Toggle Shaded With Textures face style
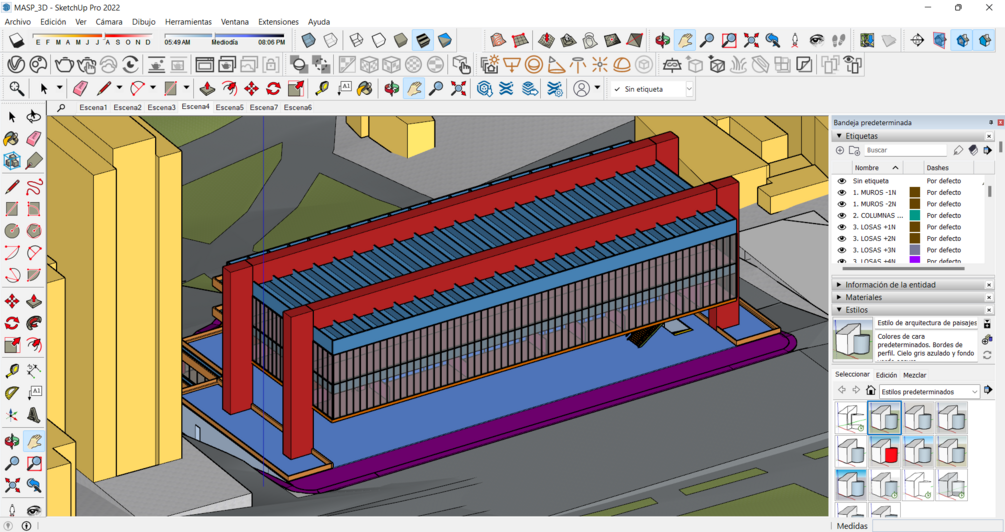 tap(423, 40)
